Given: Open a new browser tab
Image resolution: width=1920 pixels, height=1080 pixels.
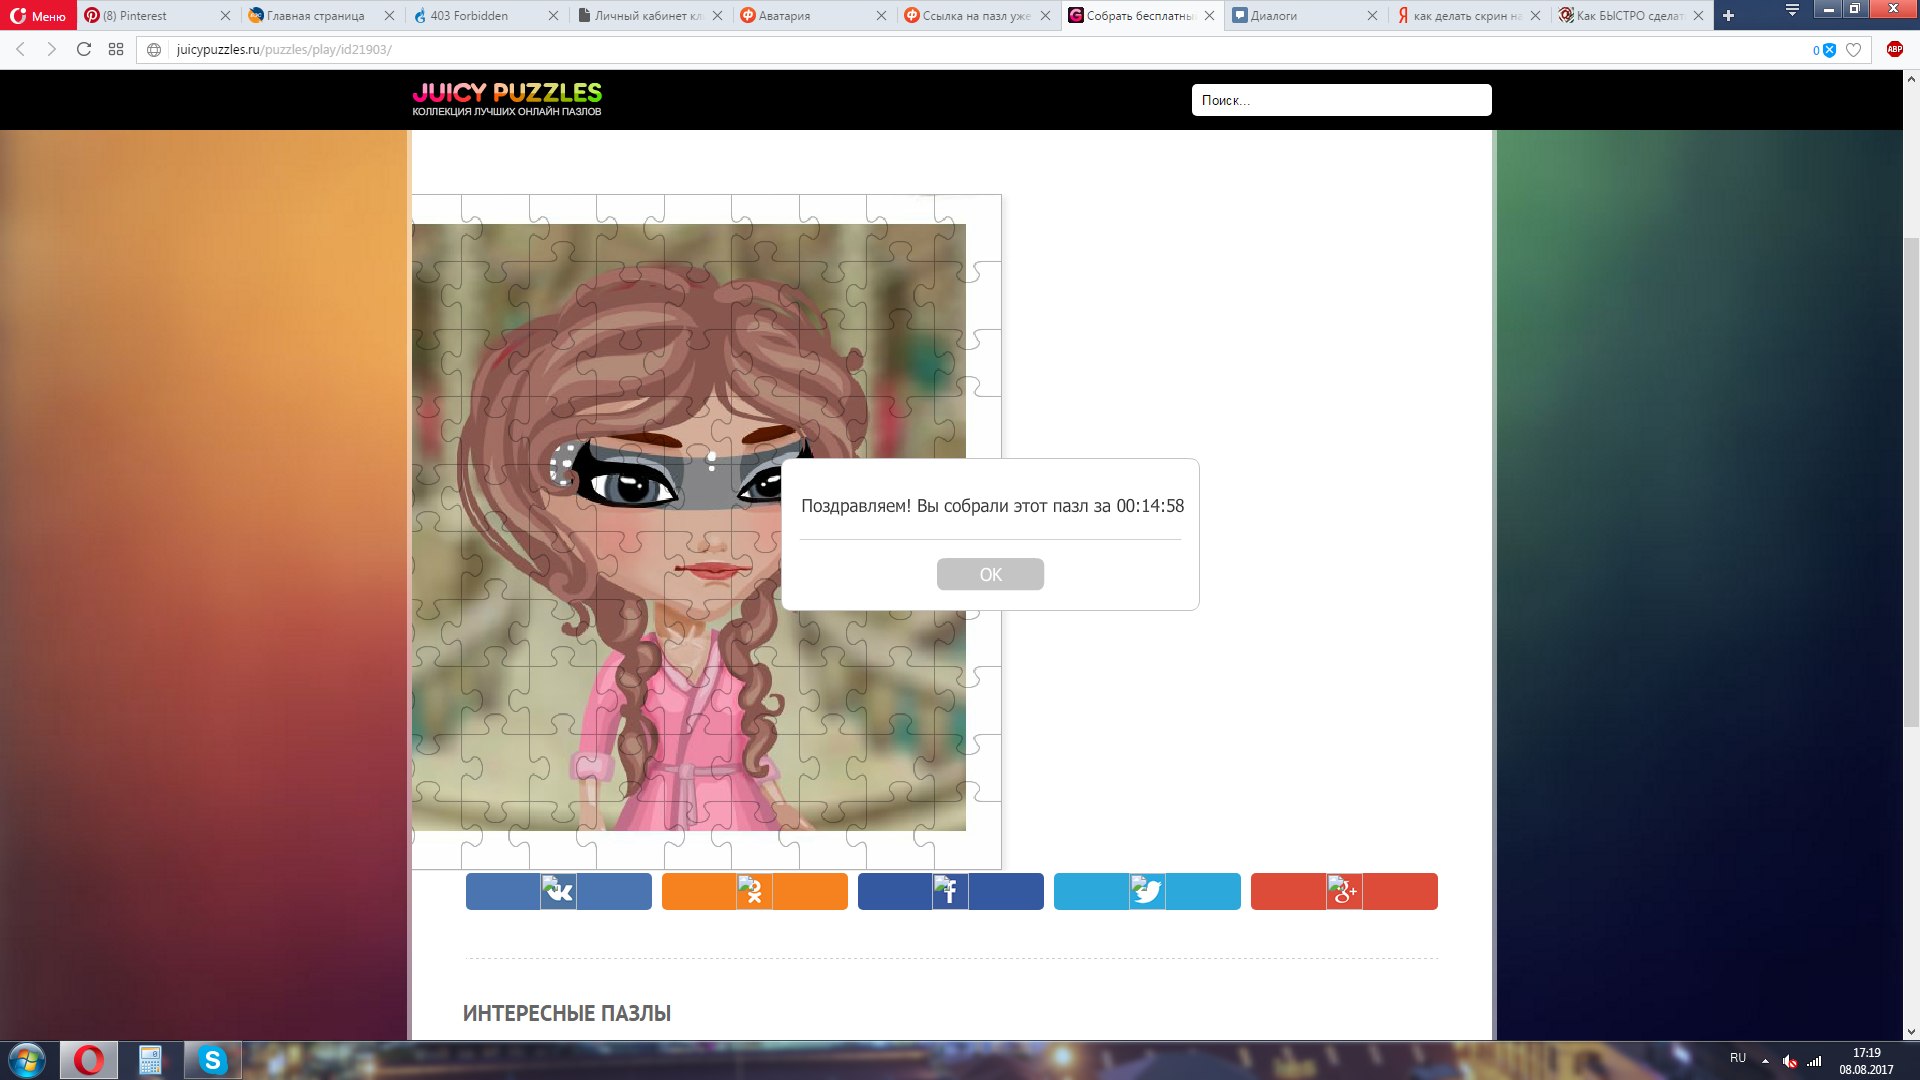Looking at the screenshot, I should pyautogui.click(x=1728, y=15).
